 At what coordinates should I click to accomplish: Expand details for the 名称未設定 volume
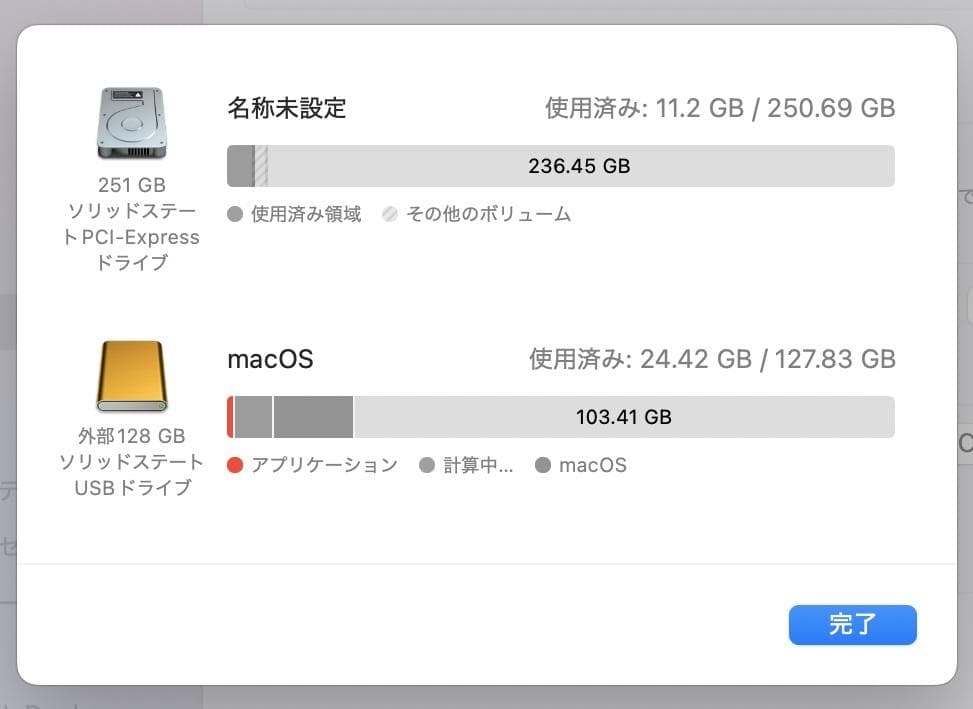(x=286, y=108)
